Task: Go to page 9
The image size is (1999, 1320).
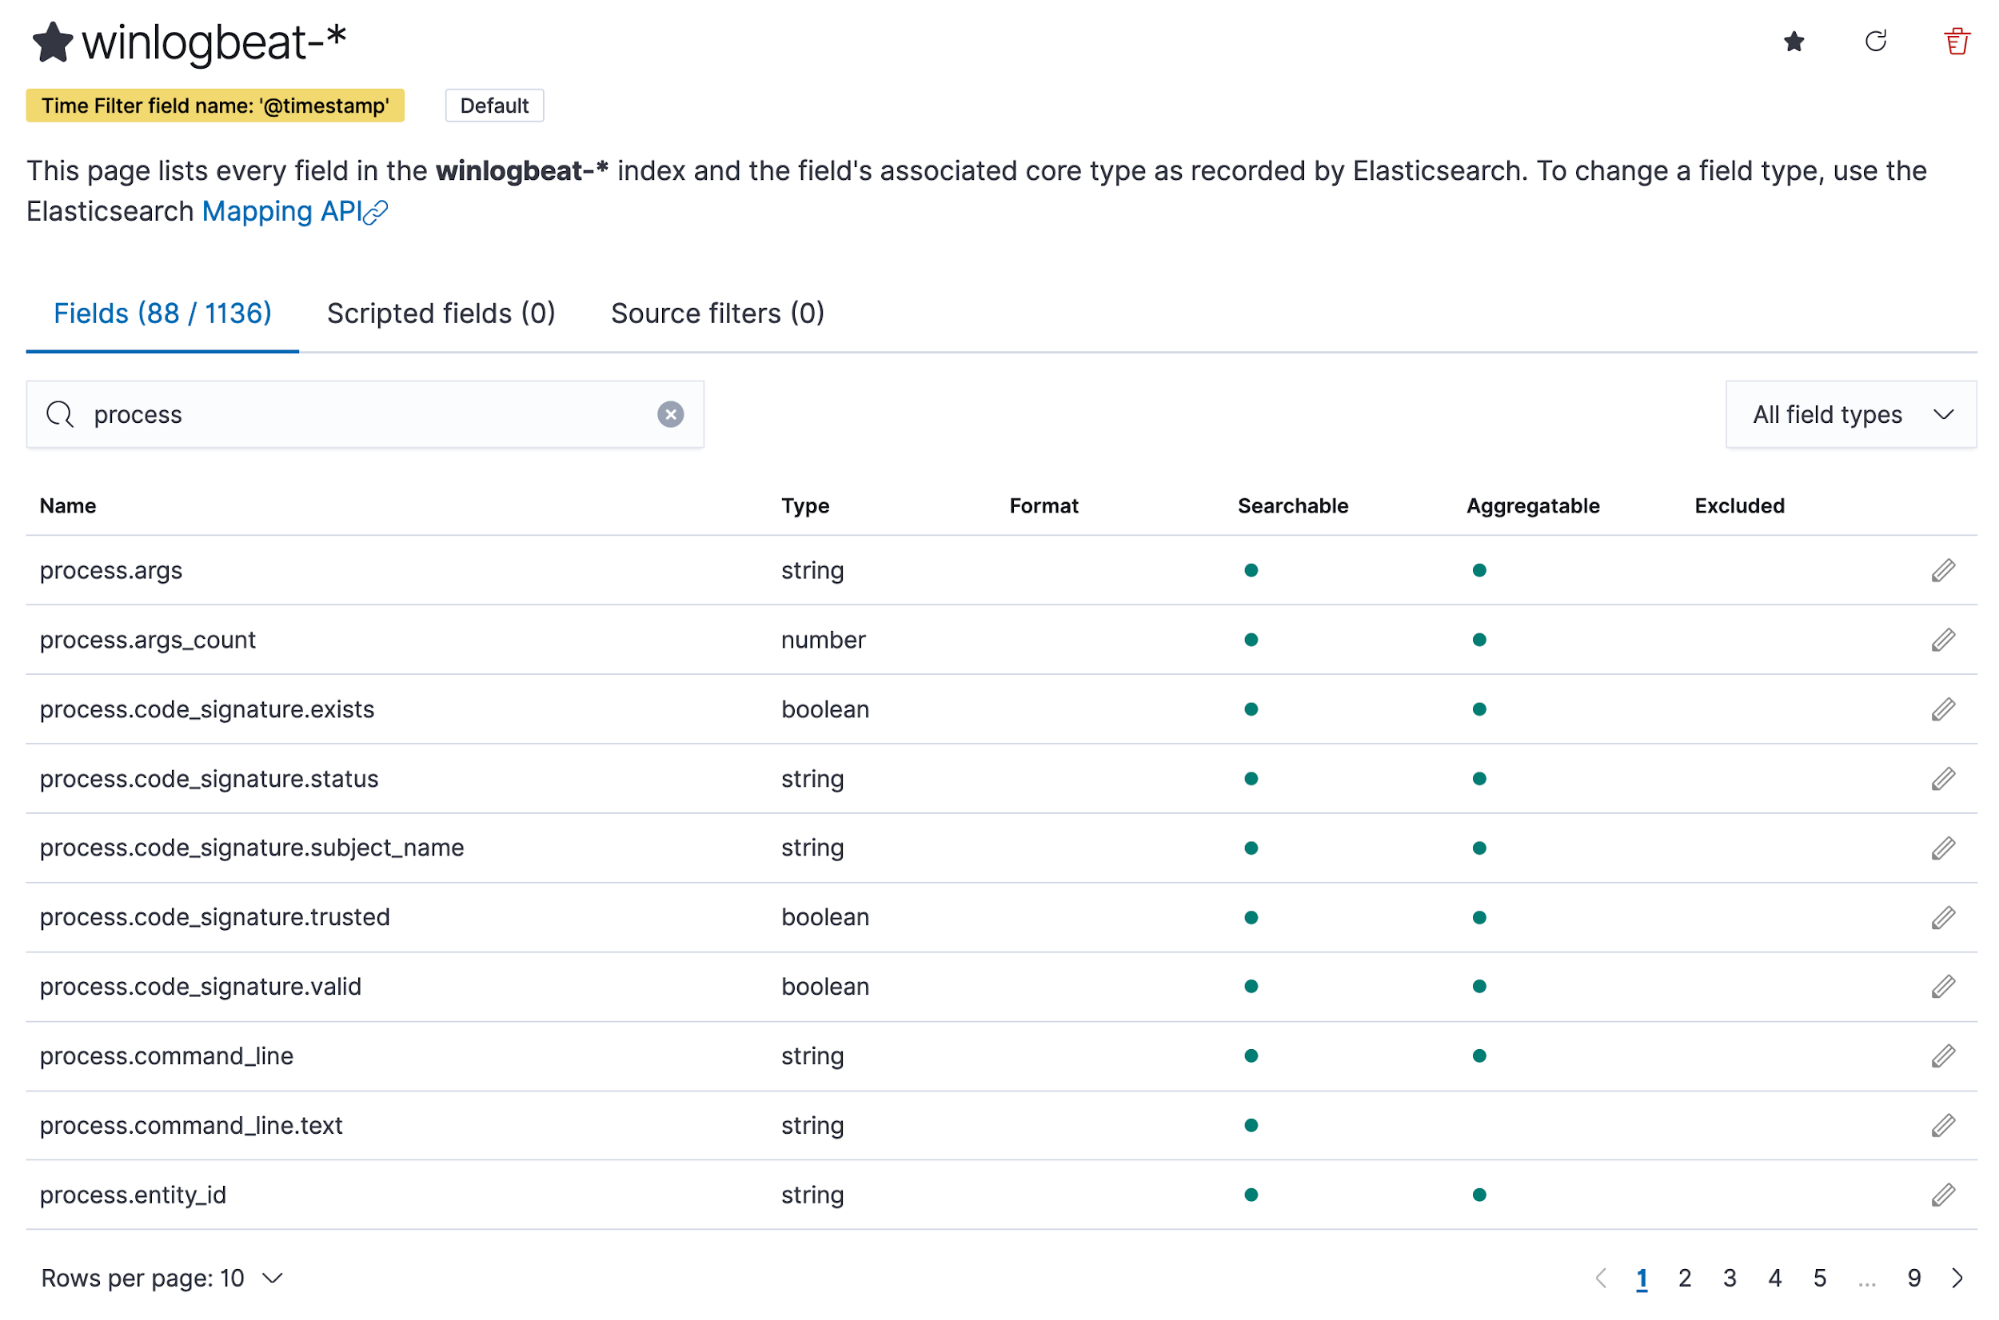Action: pyautogui.click(x=1914, y=1278)
